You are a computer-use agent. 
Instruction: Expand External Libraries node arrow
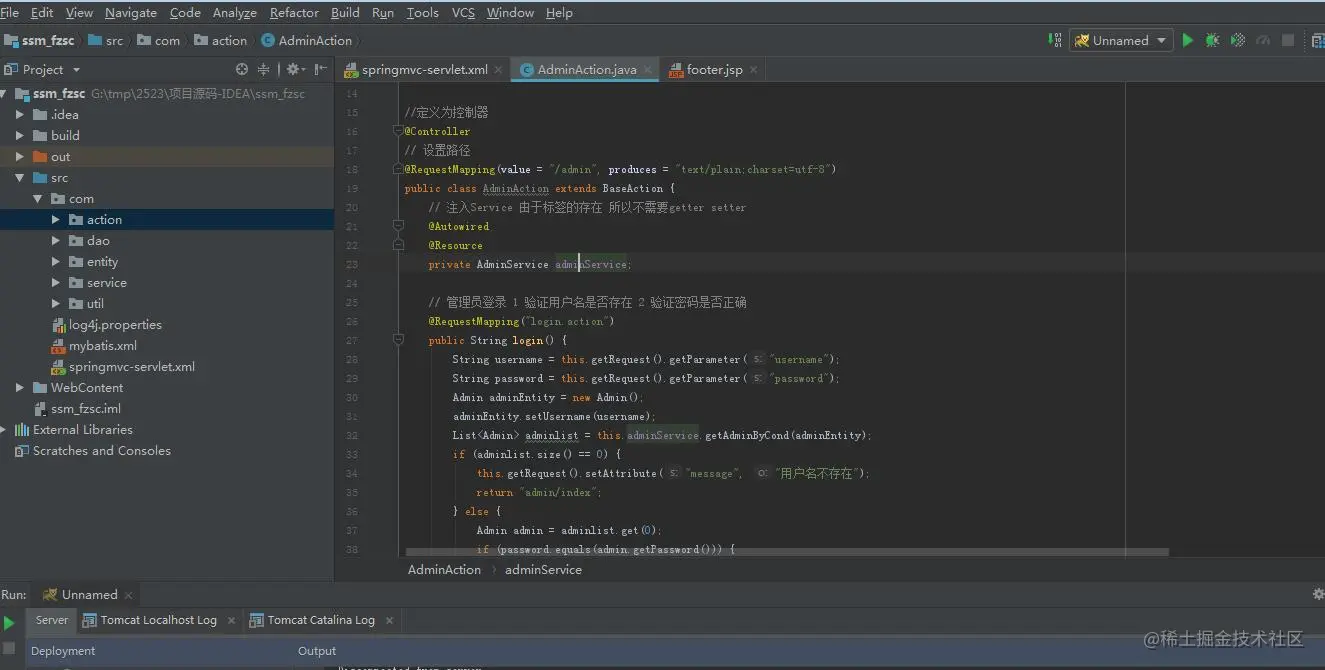tap(4, 430)
